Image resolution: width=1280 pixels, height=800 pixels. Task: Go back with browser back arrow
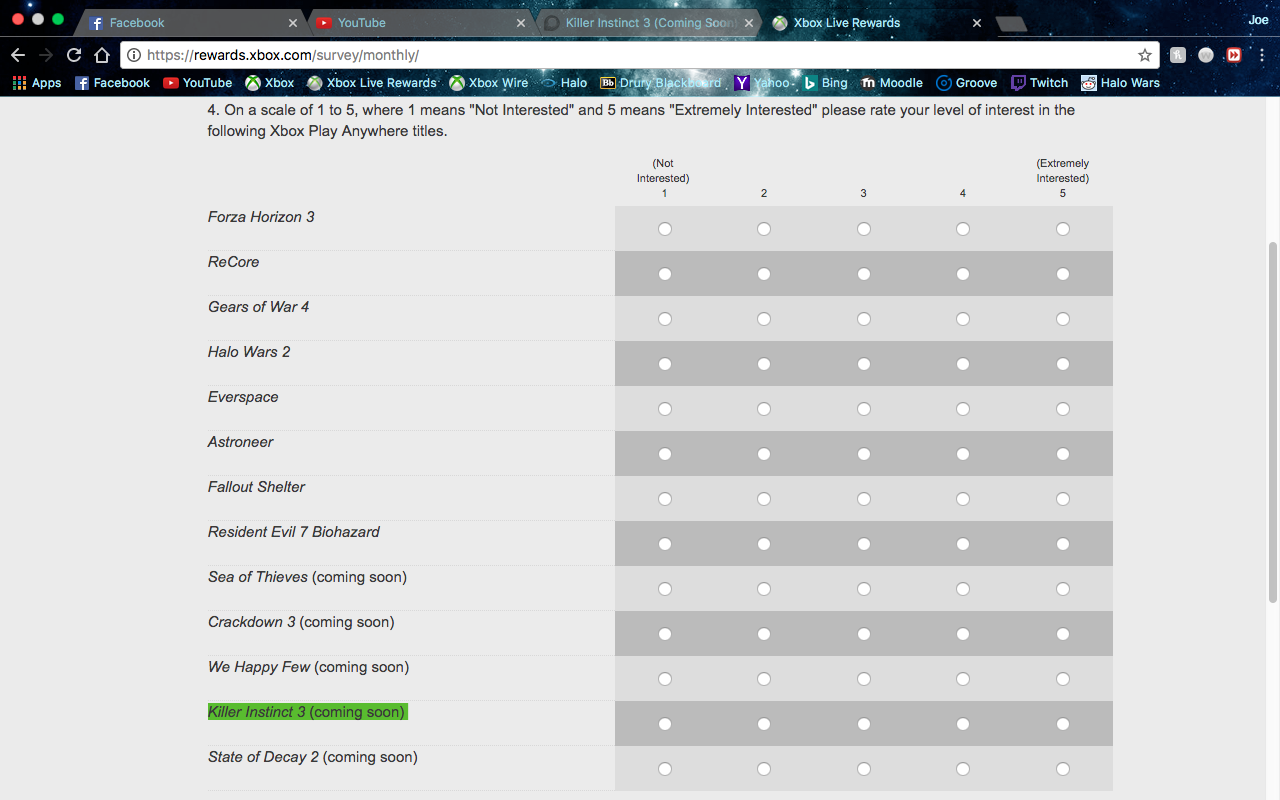point(18,55)
